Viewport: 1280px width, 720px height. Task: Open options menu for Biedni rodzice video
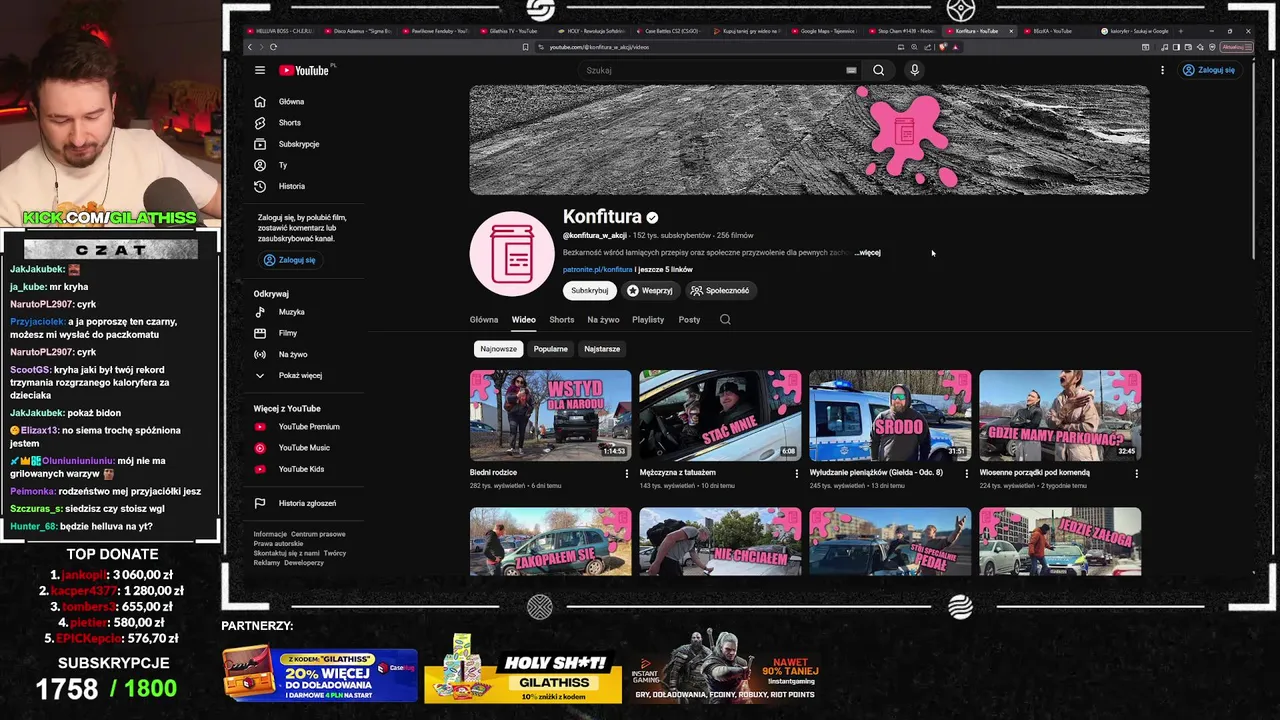pos(627,473)
